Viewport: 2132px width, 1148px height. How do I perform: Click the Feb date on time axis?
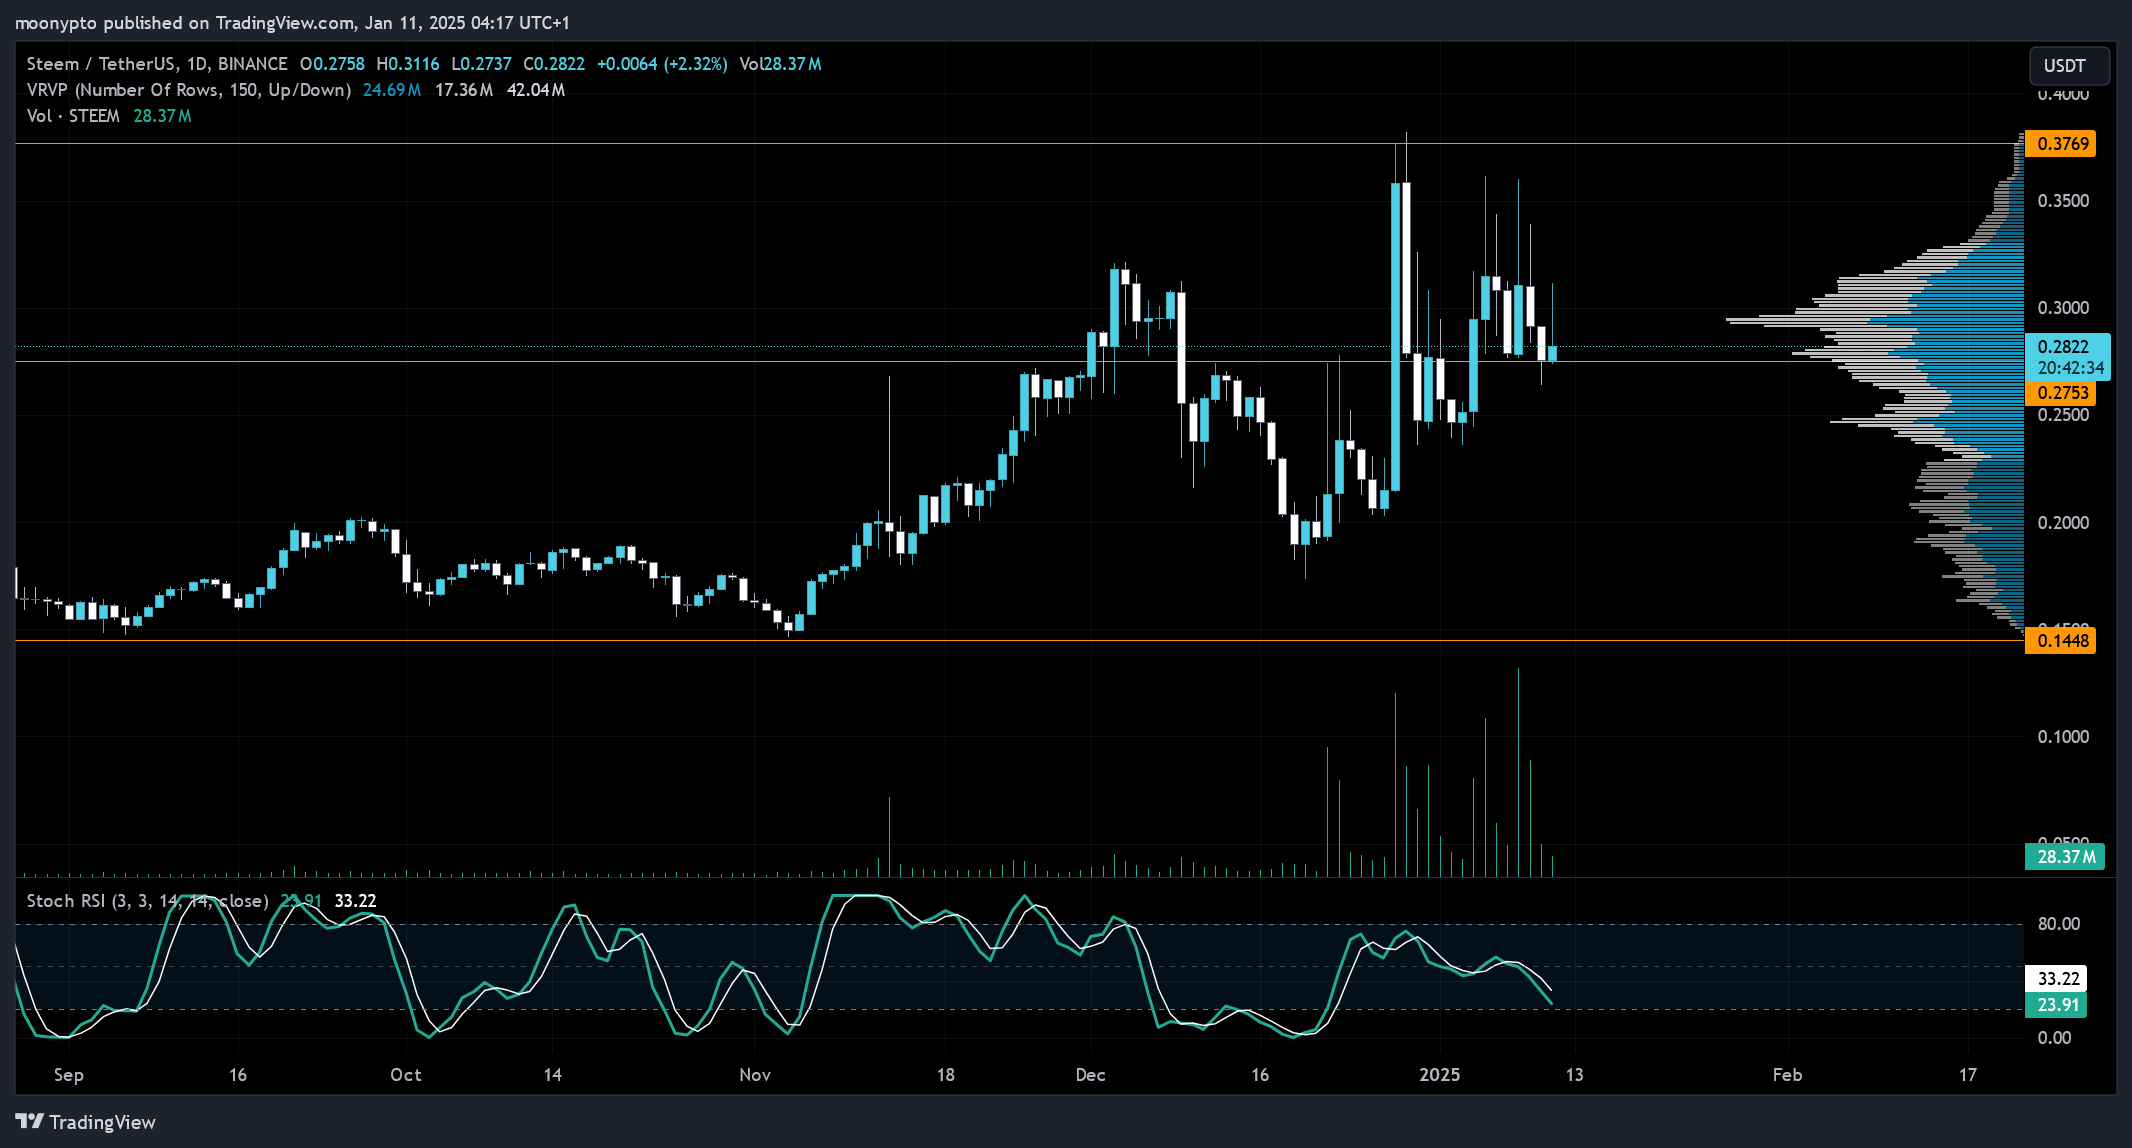1787,1075
